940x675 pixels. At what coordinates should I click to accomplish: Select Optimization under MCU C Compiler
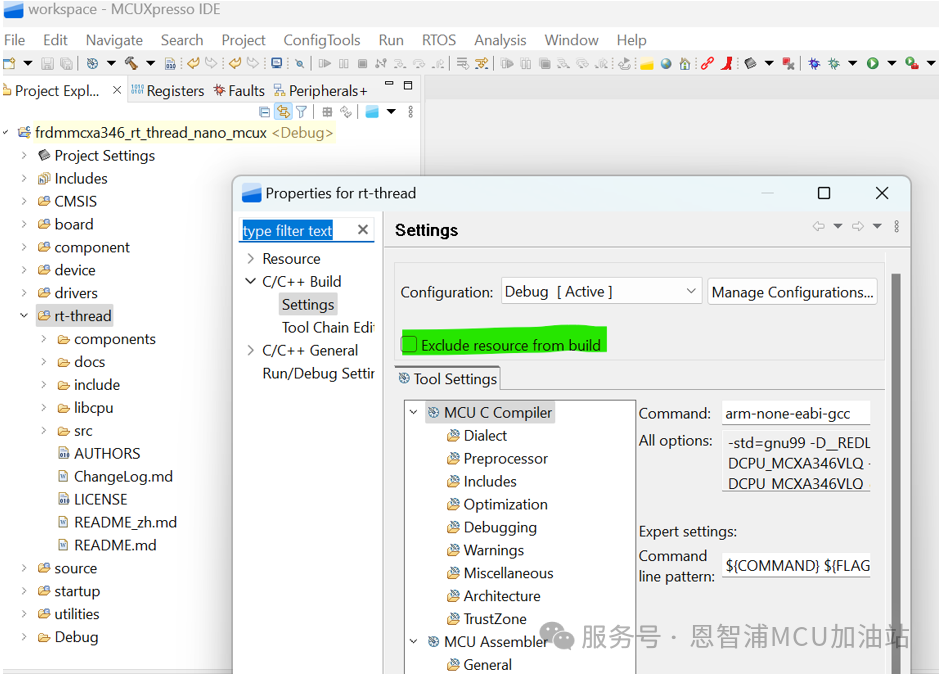coord(505,504)
